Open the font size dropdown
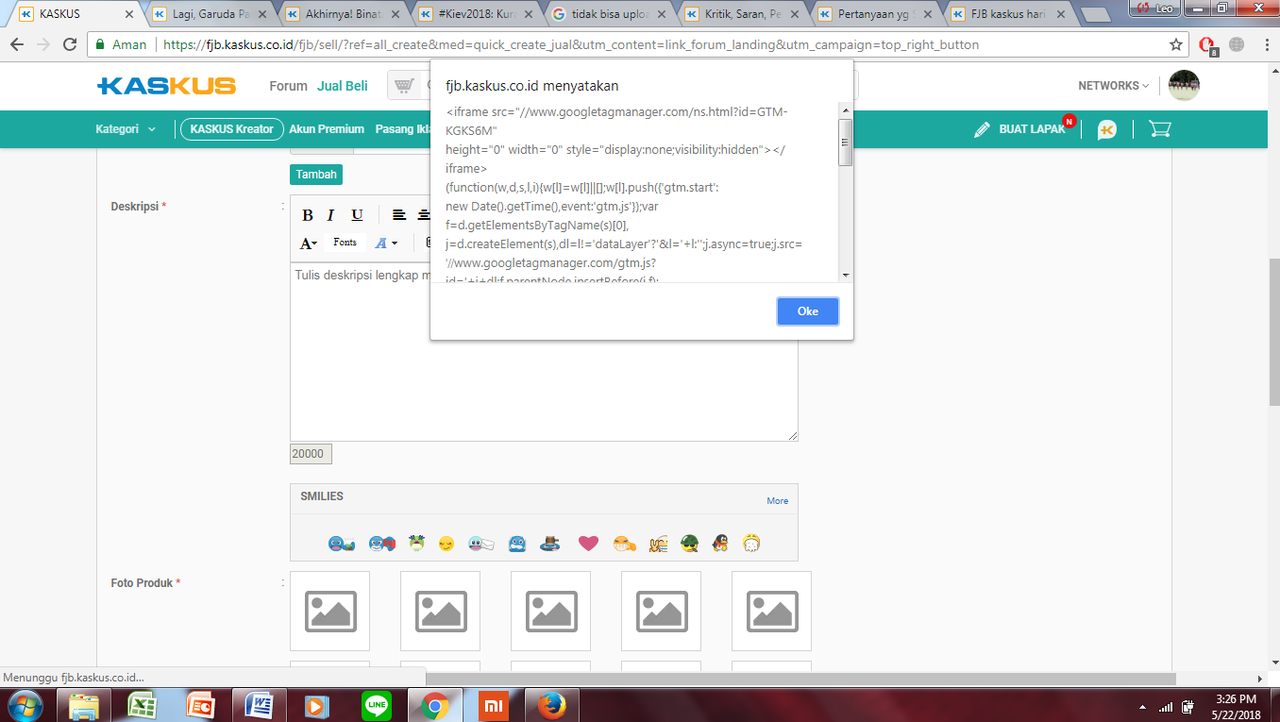Viewport: 1280px width, 722px height. click(x=309, y=243)
